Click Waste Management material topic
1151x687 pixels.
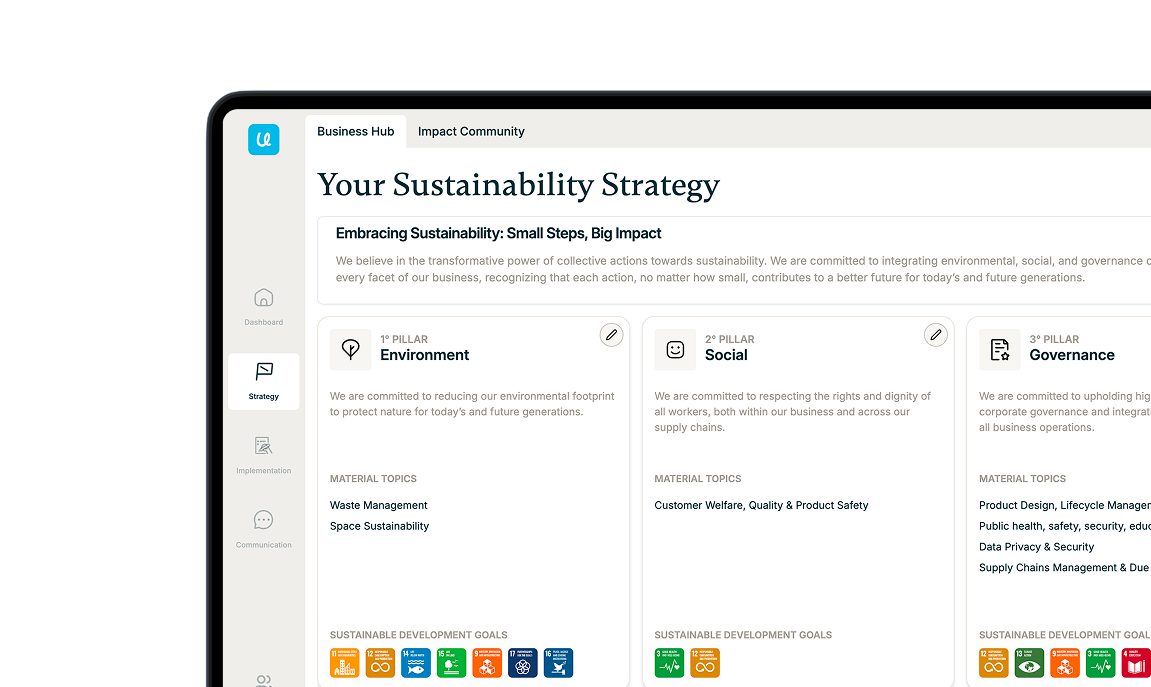point(379,505)
